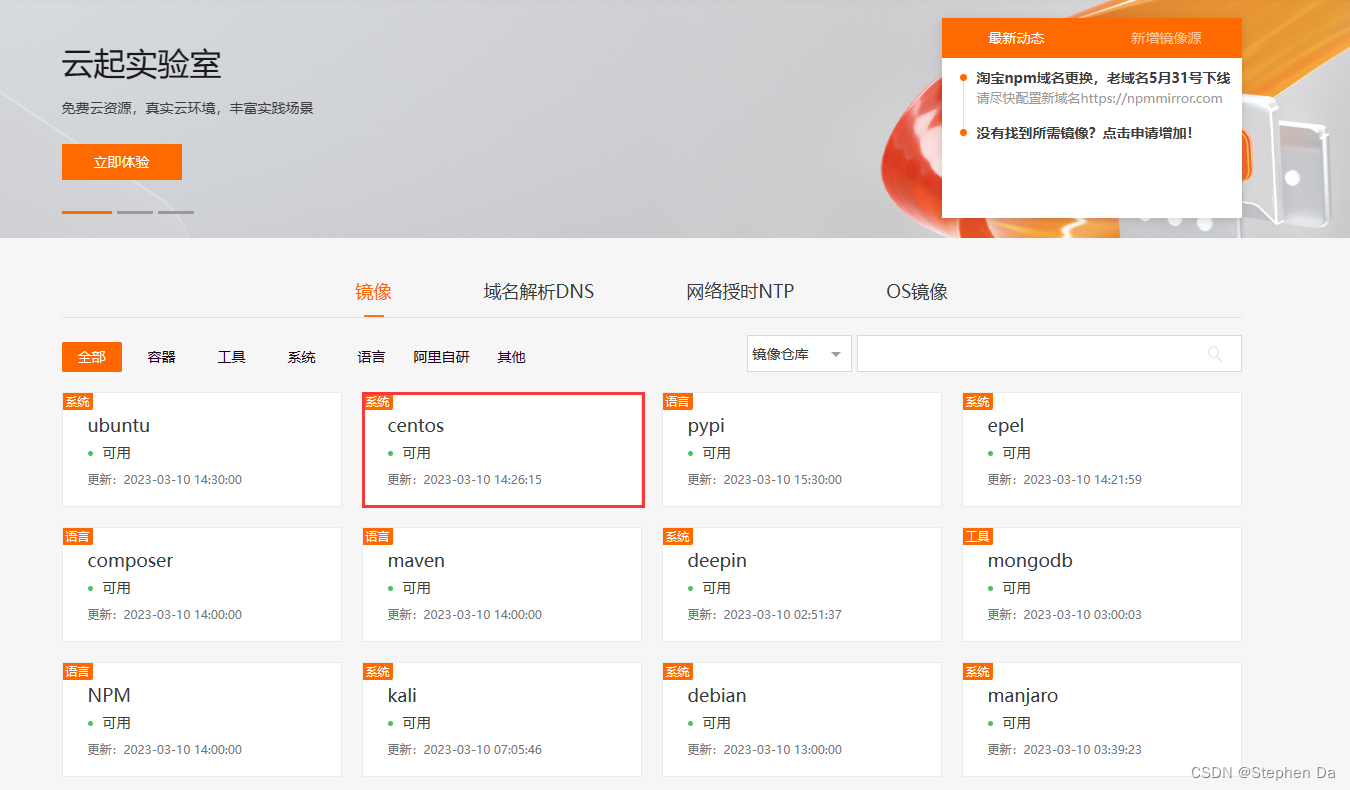Click the mirror search input field
1350x790 pixels.
[1049, 354]
